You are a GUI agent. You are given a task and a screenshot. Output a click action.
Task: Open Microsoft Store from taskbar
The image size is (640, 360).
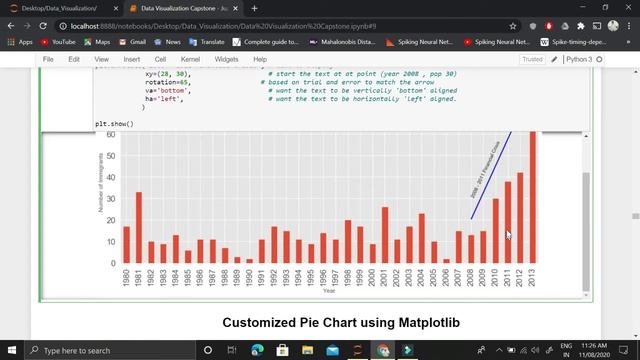click(282, 350)
